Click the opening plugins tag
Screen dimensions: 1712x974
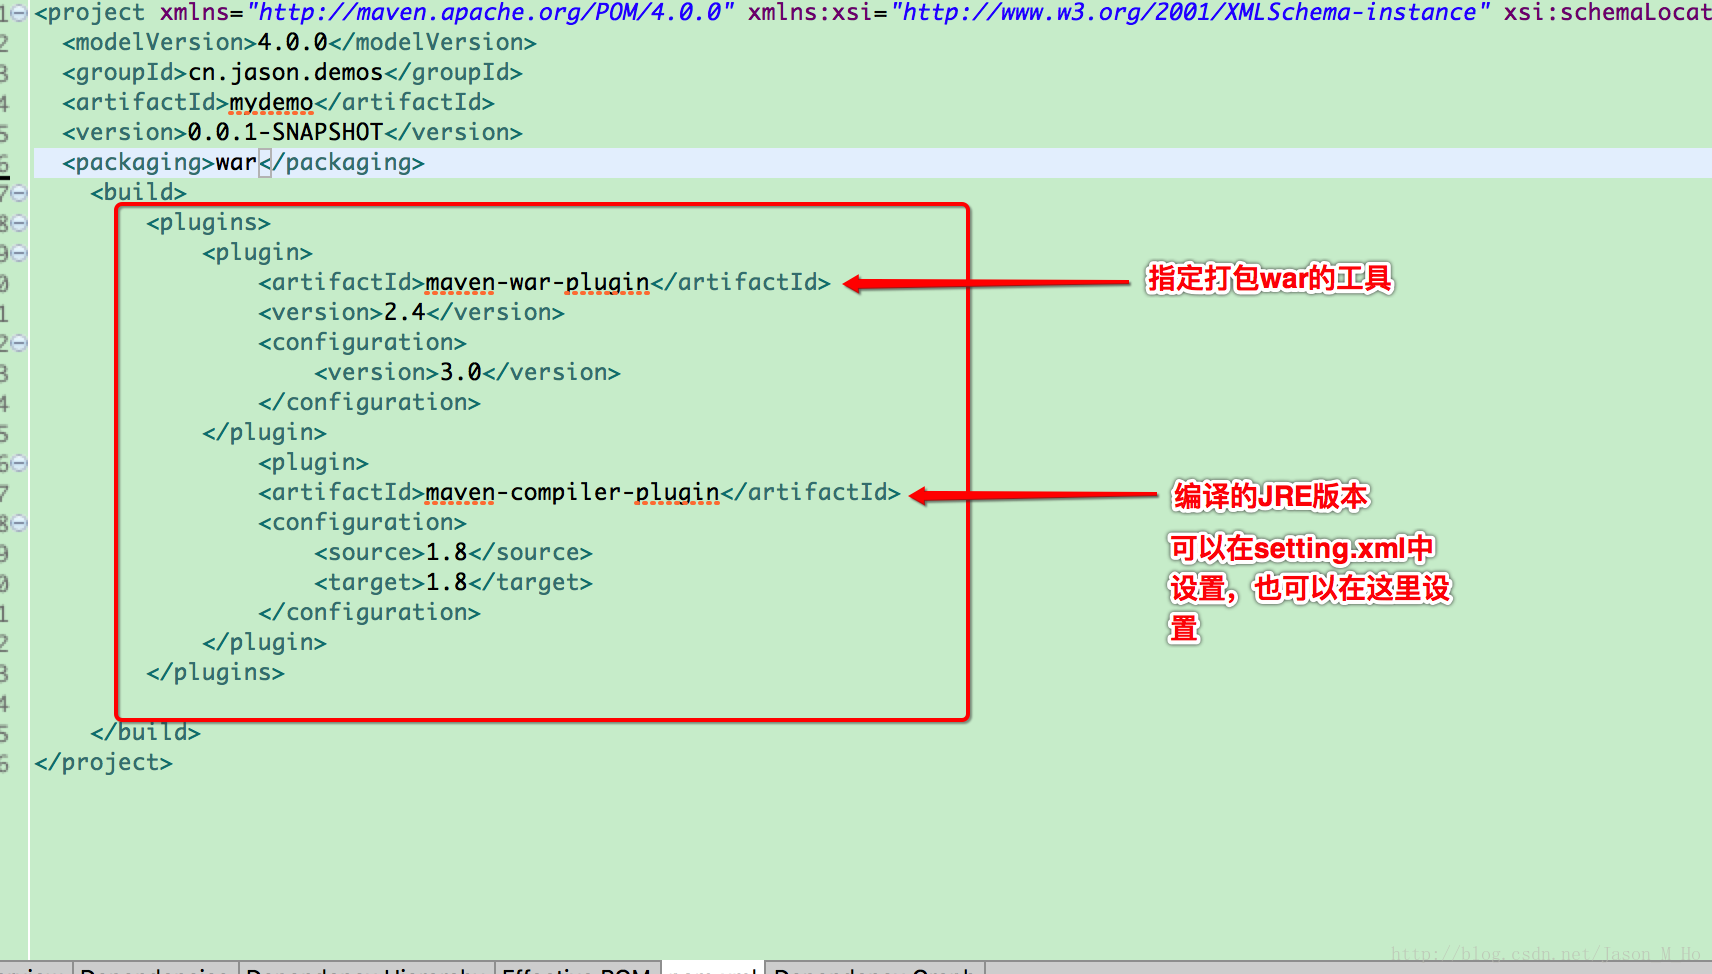(208, 223)
